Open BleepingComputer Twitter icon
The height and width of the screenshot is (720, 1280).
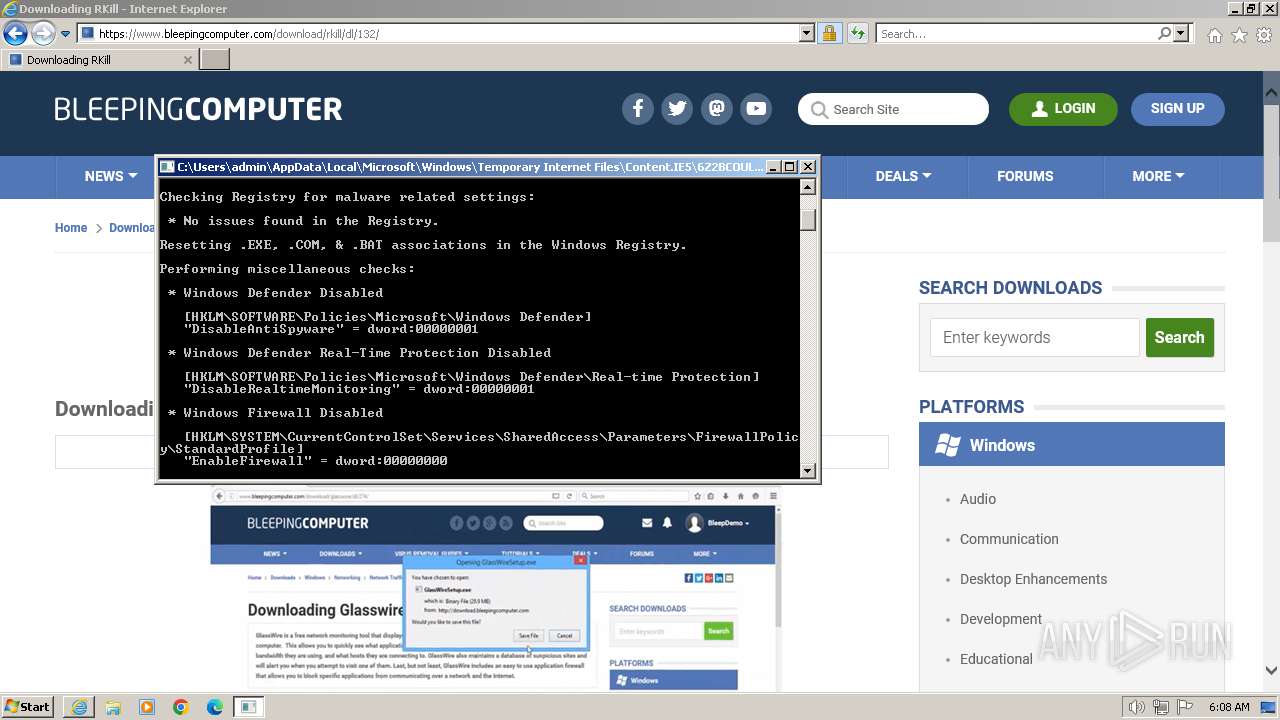coord(677,109)
